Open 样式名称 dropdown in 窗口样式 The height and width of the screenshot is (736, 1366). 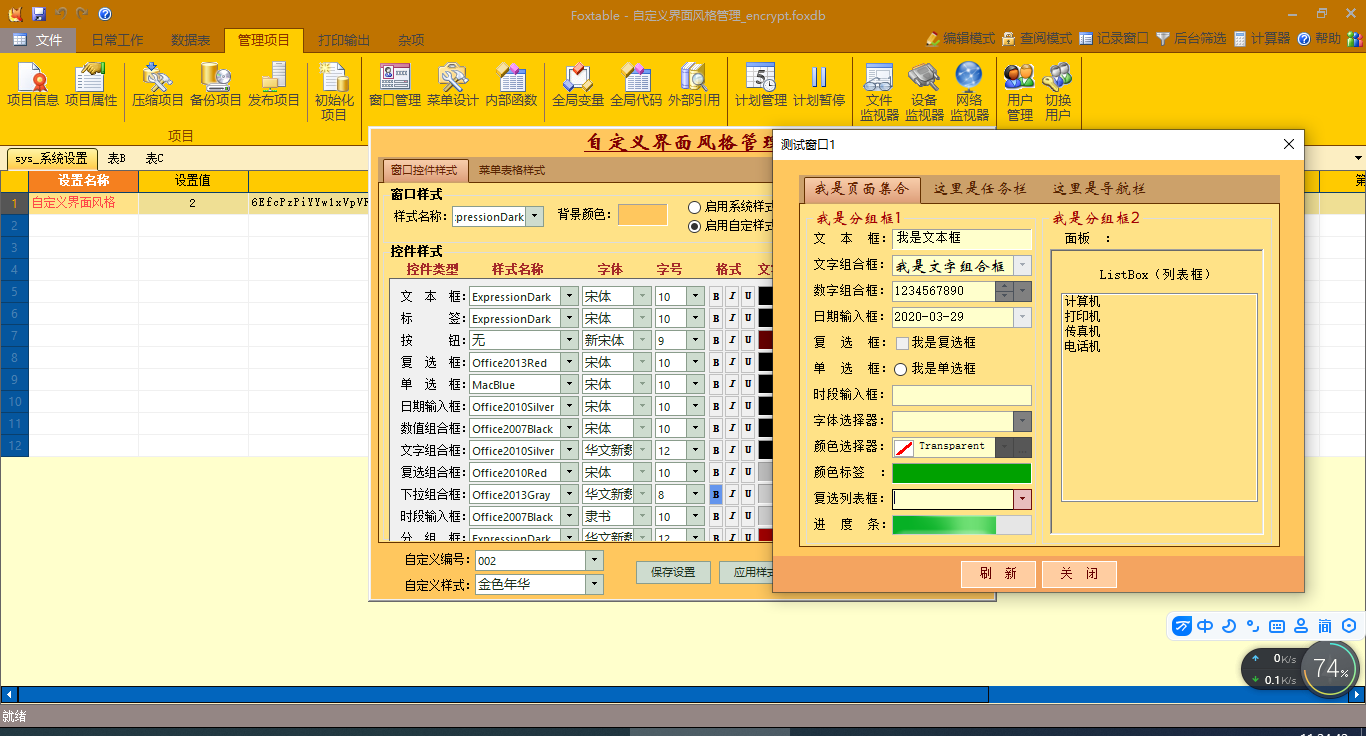(534, 216)
